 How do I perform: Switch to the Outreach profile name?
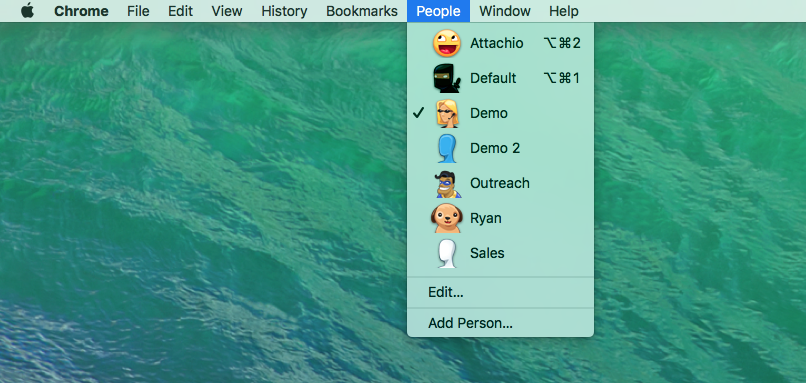pos(500,184)
